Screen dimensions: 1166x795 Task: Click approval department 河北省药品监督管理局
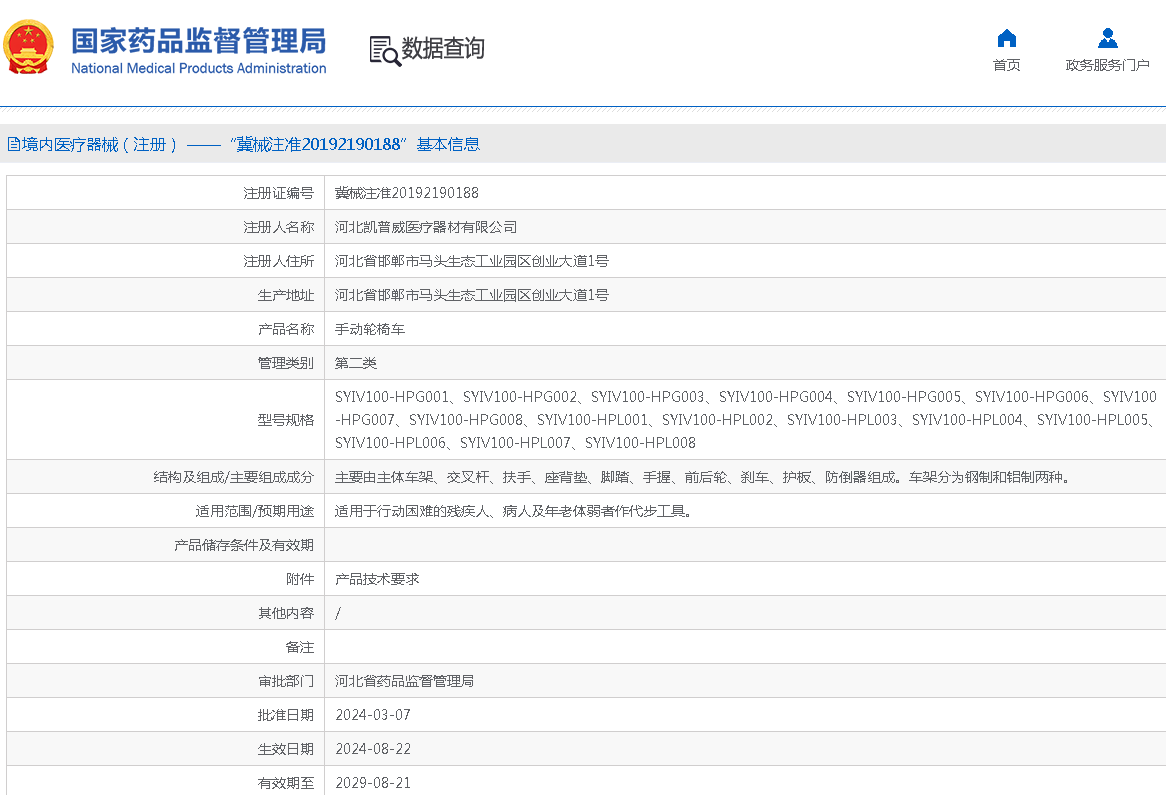point(404,681)
